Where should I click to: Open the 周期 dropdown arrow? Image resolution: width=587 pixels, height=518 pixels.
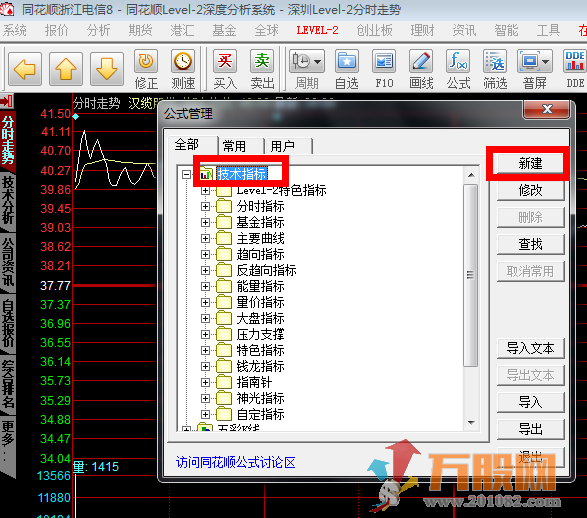tap(318, 61)
